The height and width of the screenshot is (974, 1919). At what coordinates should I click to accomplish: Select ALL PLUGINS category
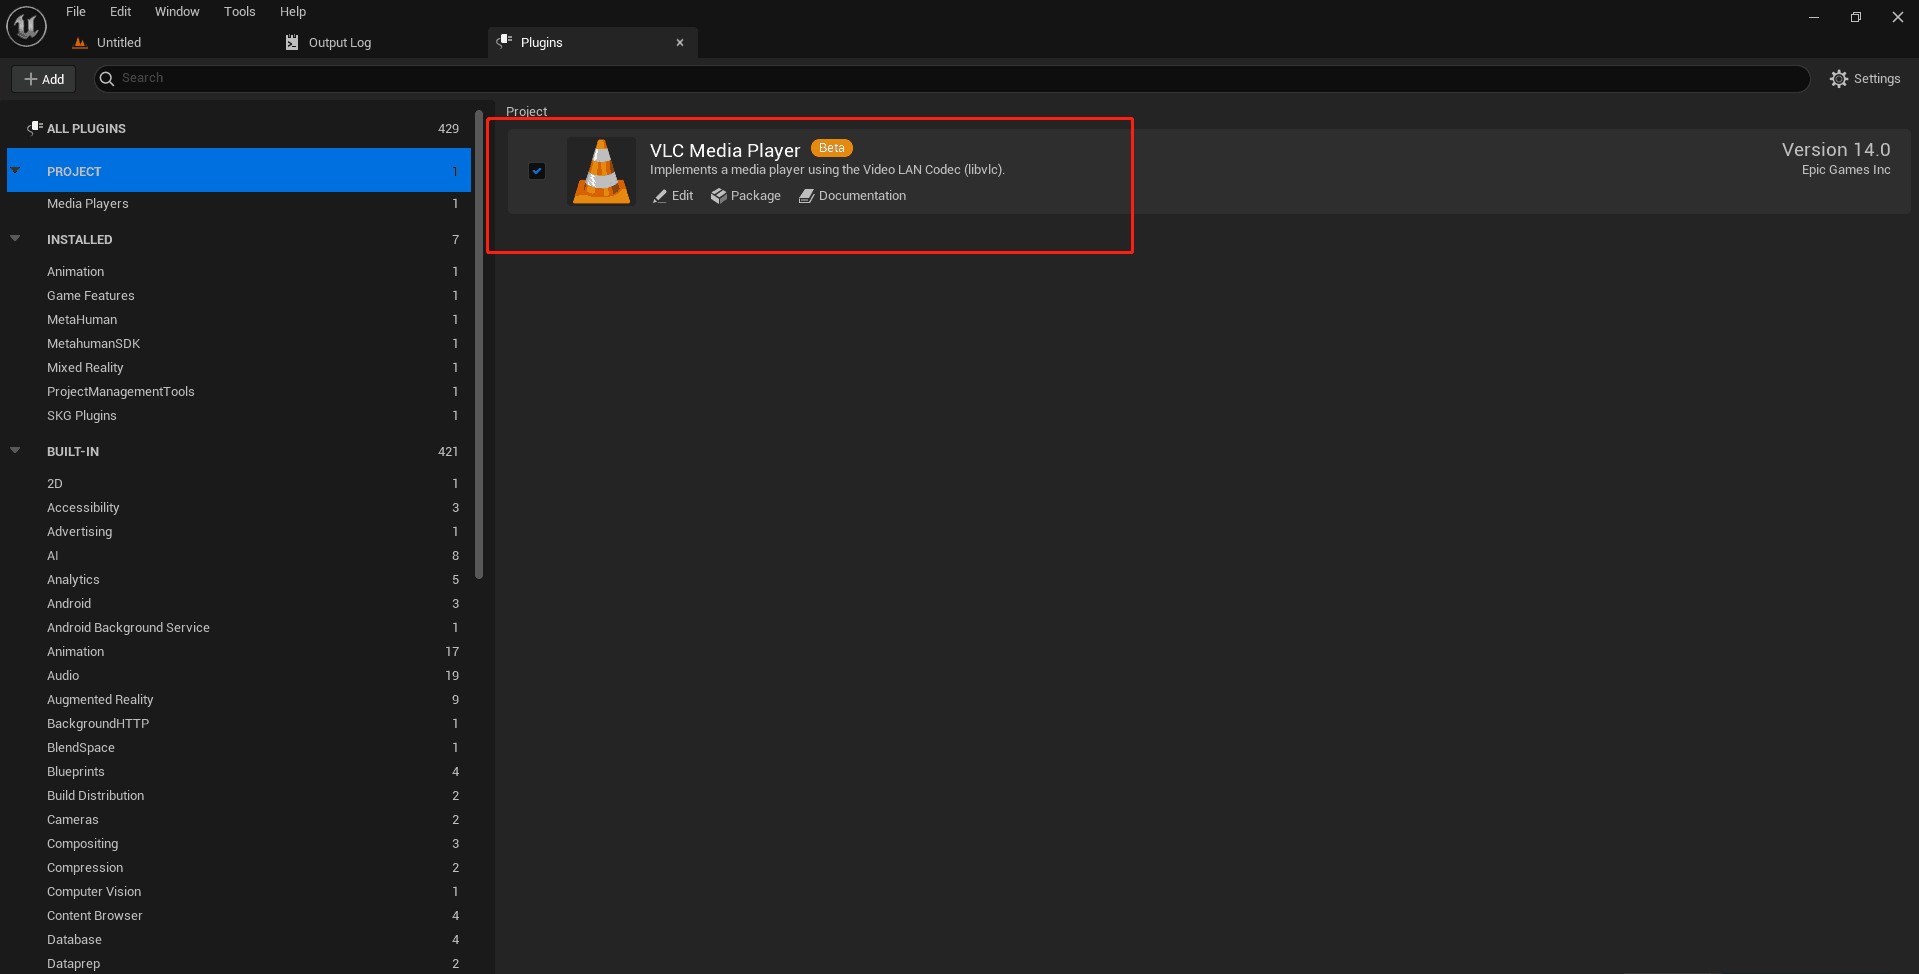[239, 128]
